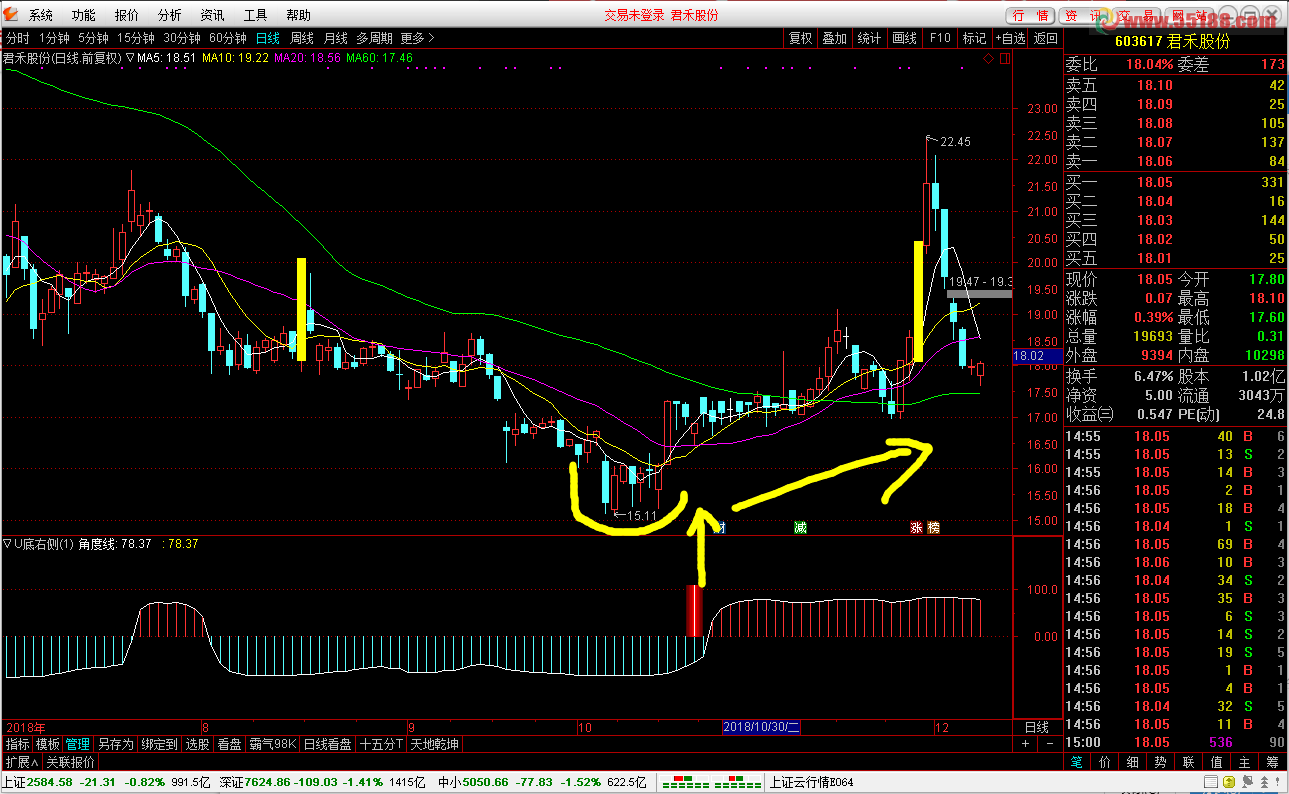The width and height of the screenshot is (1289, 794).
Task: Switch to the 势 tab in quote panel
Action: coord(1159,762)
